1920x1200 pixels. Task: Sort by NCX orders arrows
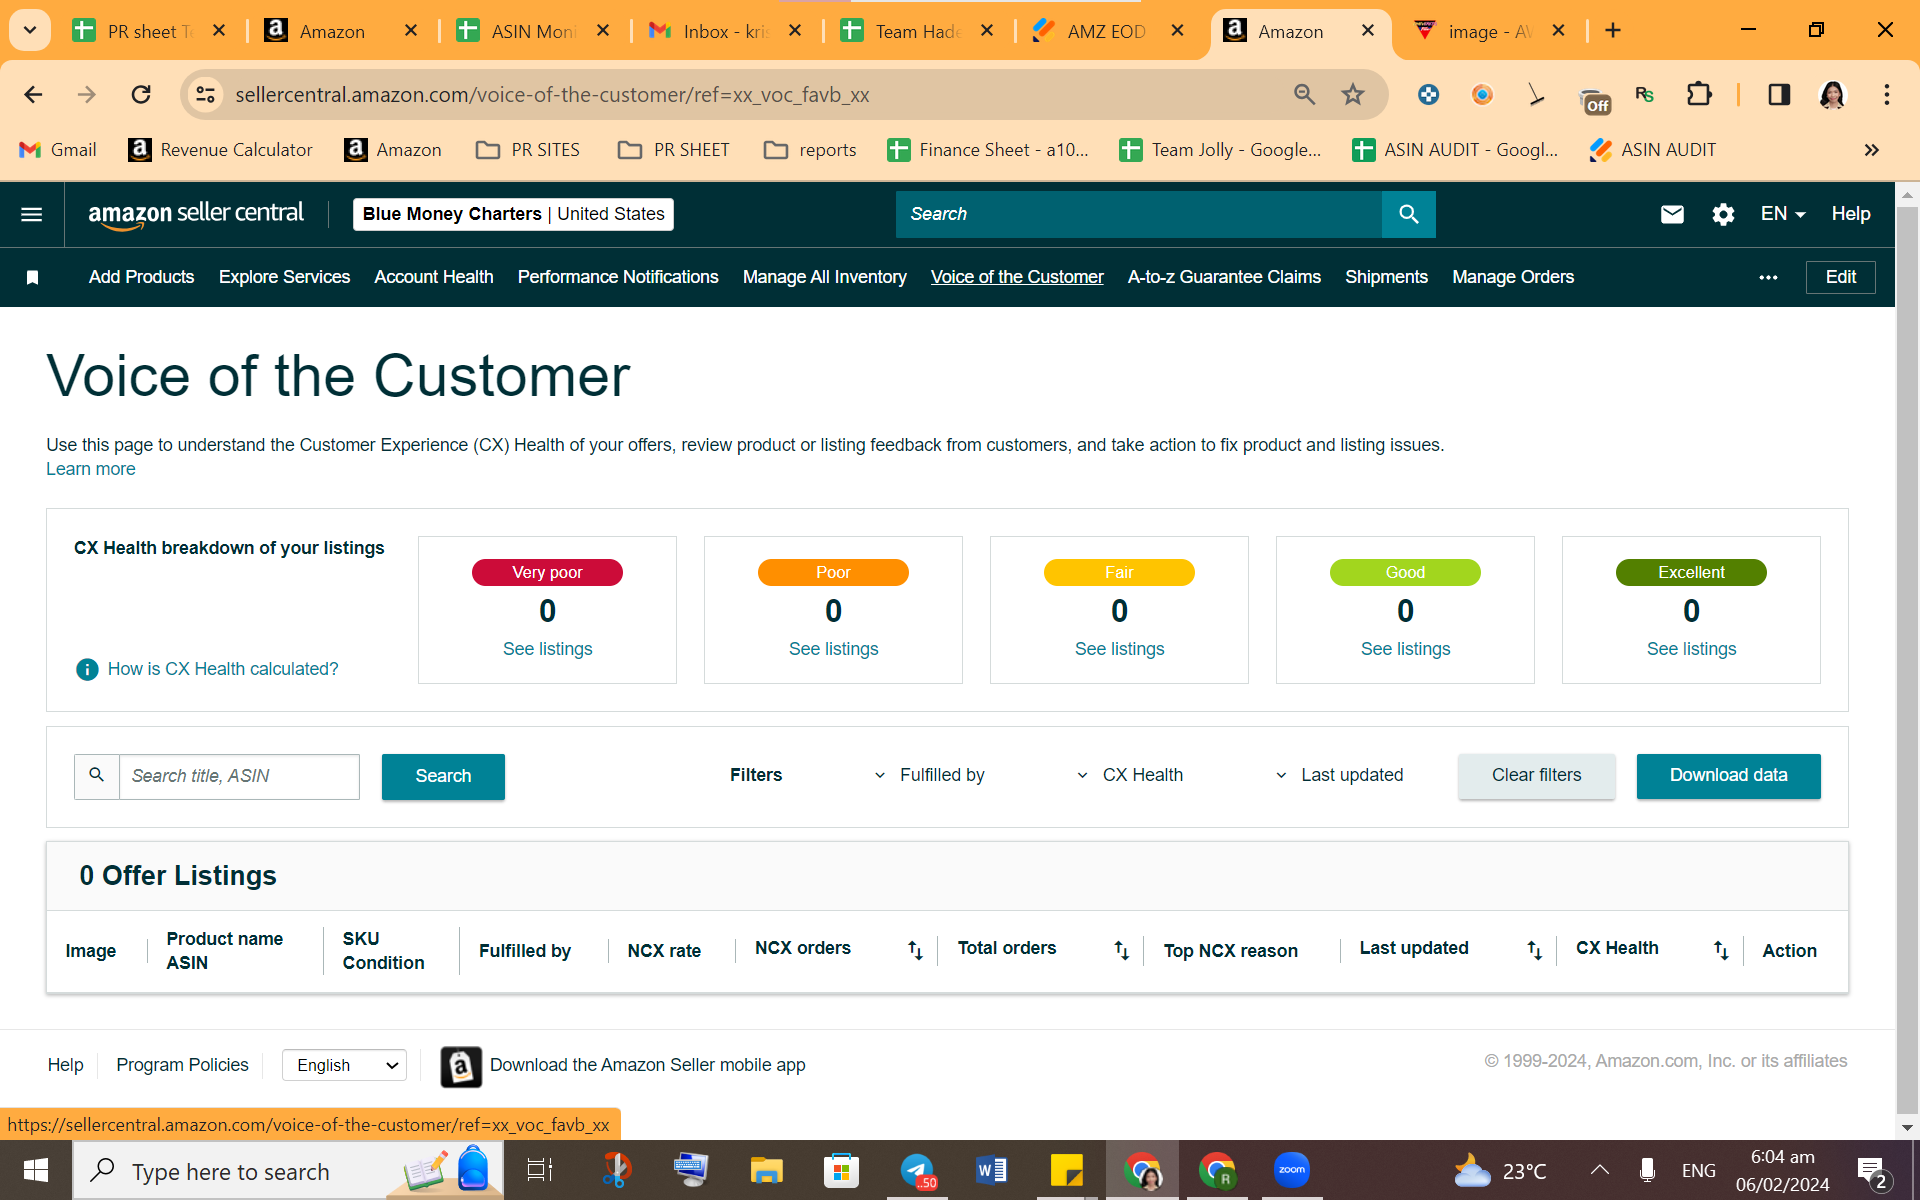click(x=915, y=950)
